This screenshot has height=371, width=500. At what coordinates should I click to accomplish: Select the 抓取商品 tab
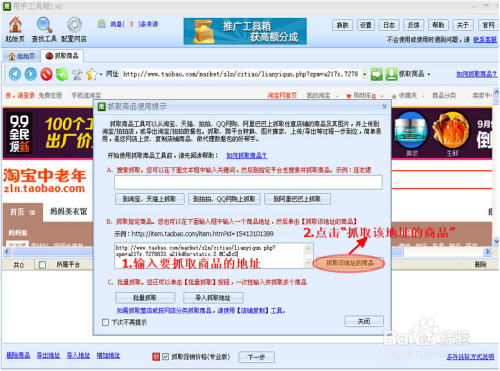62,56
